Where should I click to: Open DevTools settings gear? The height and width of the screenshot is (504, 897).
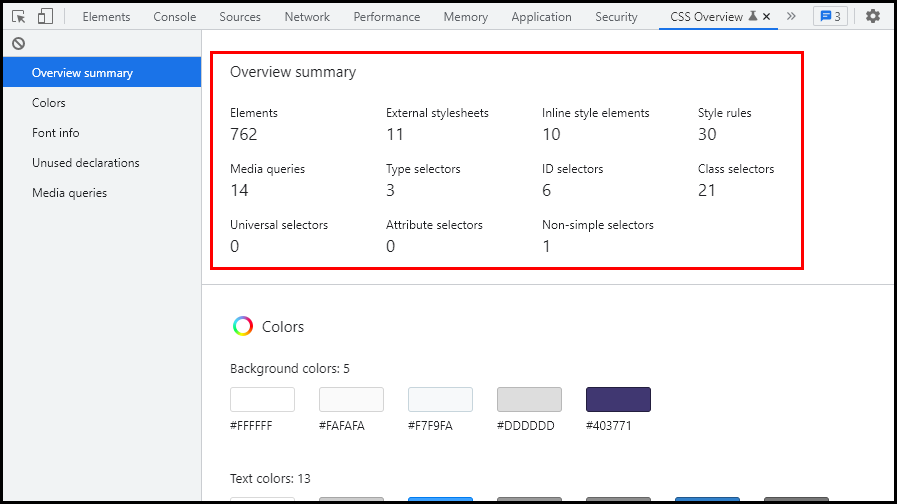872,17
